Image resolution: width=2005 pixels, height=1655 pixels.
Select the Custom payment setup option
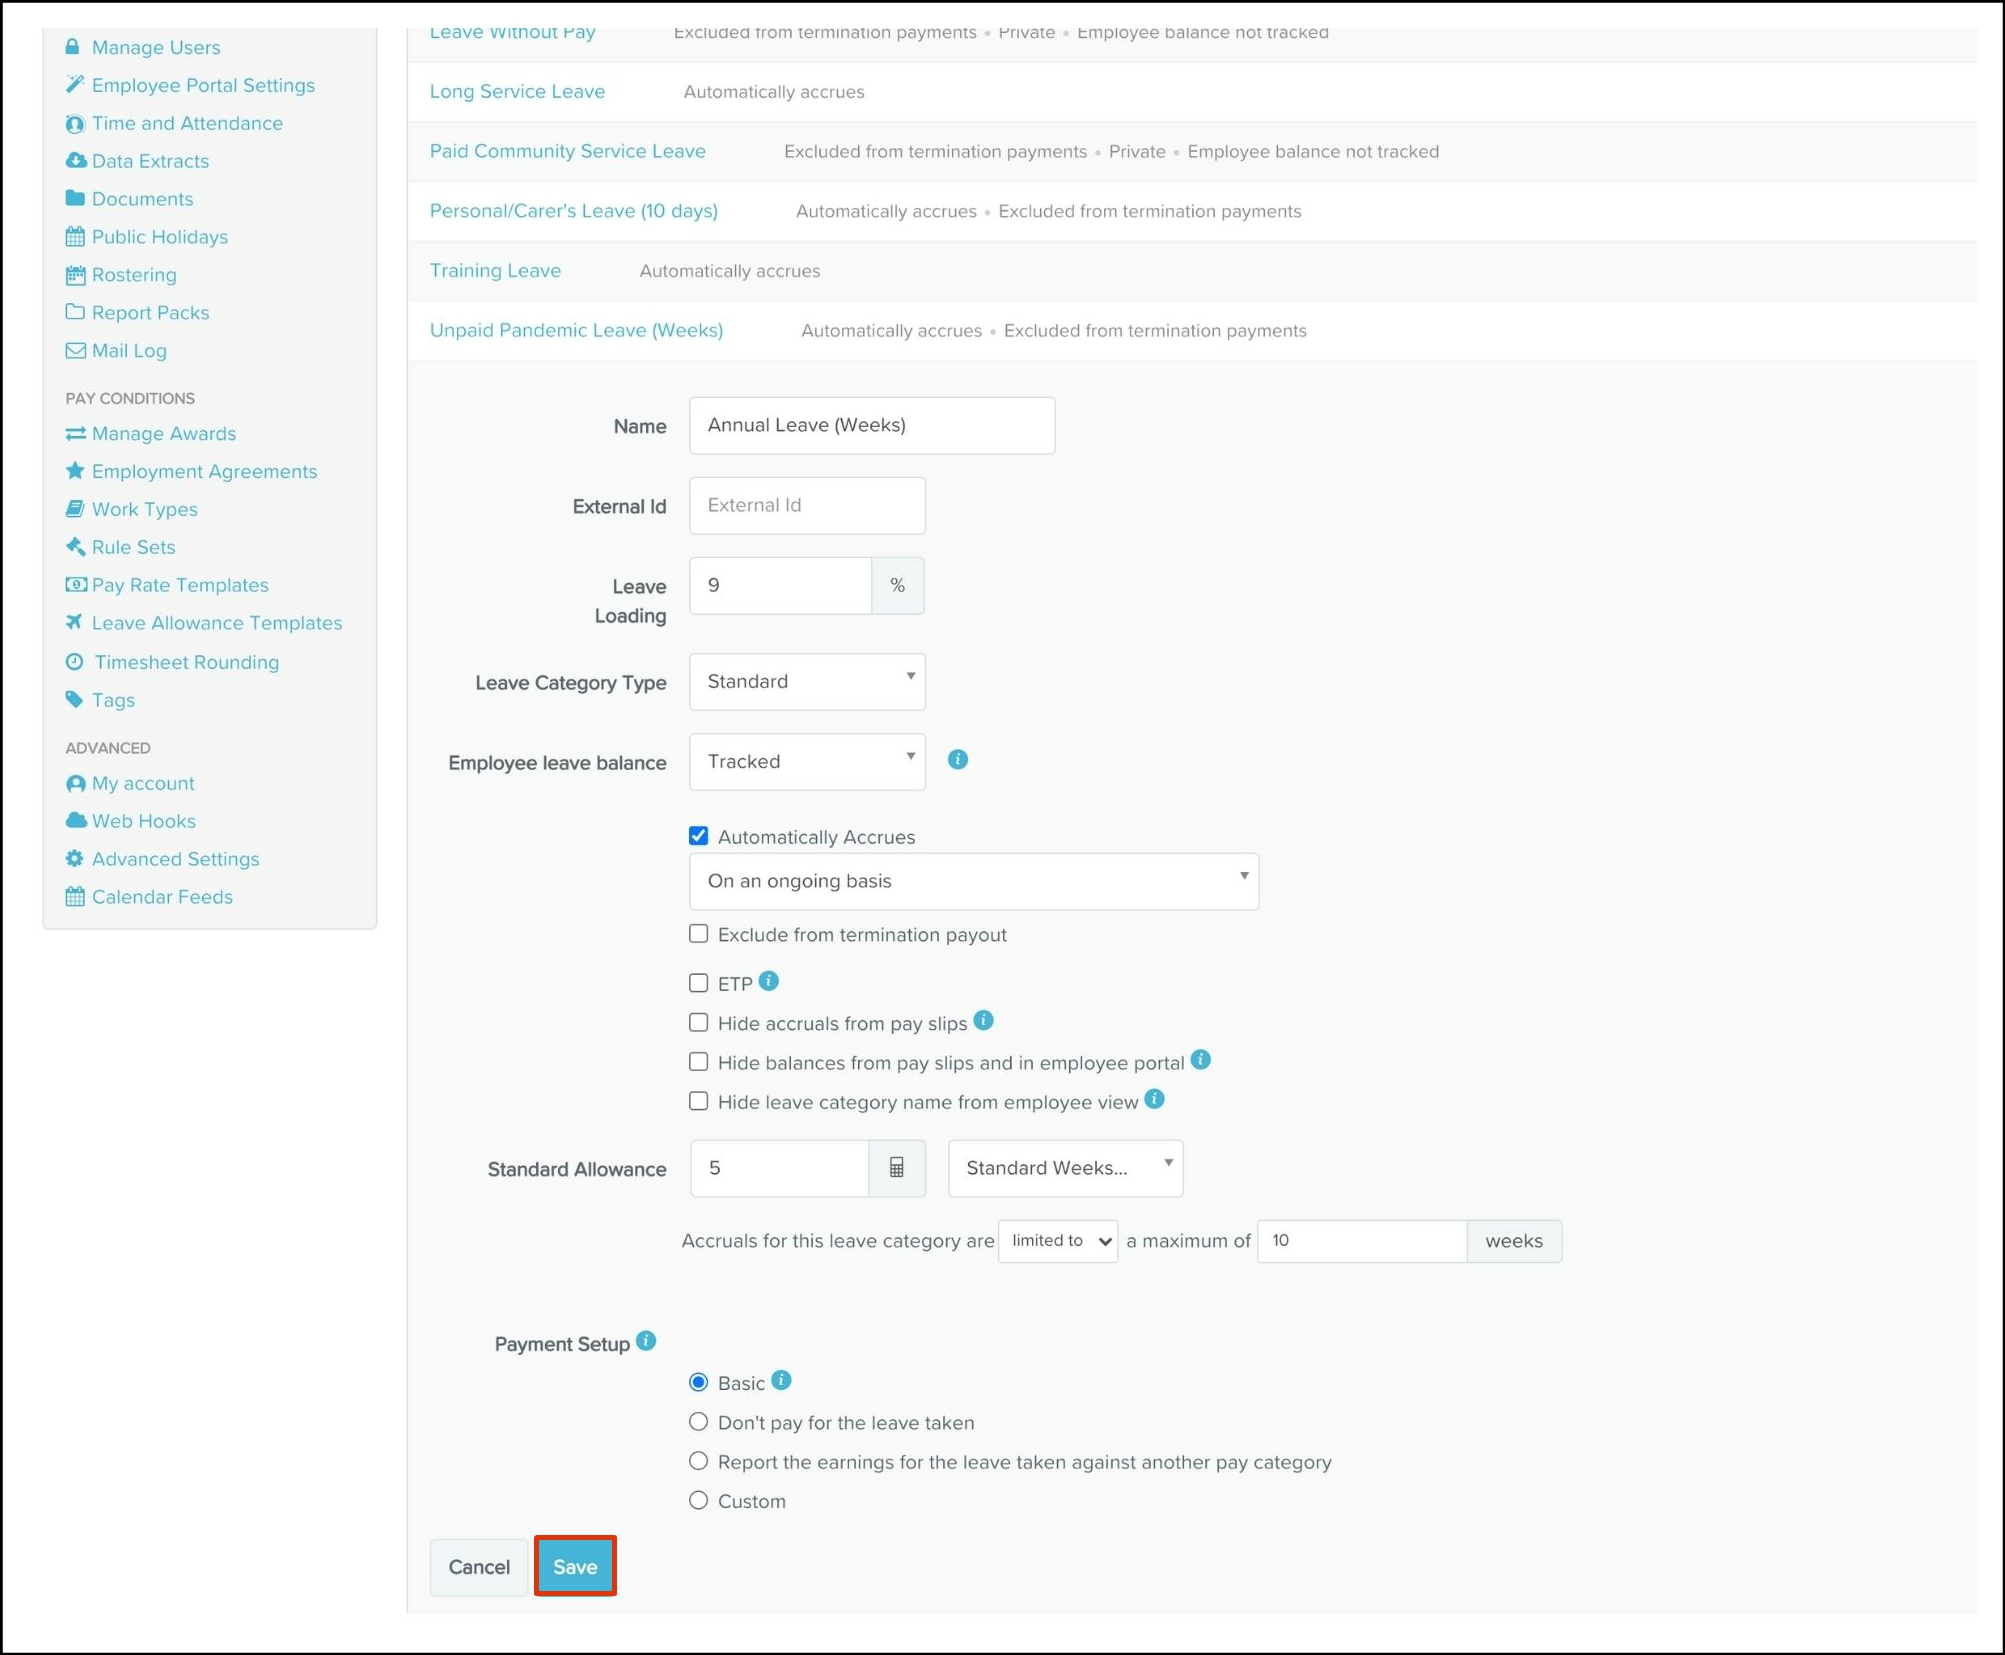pos(698,1500)
